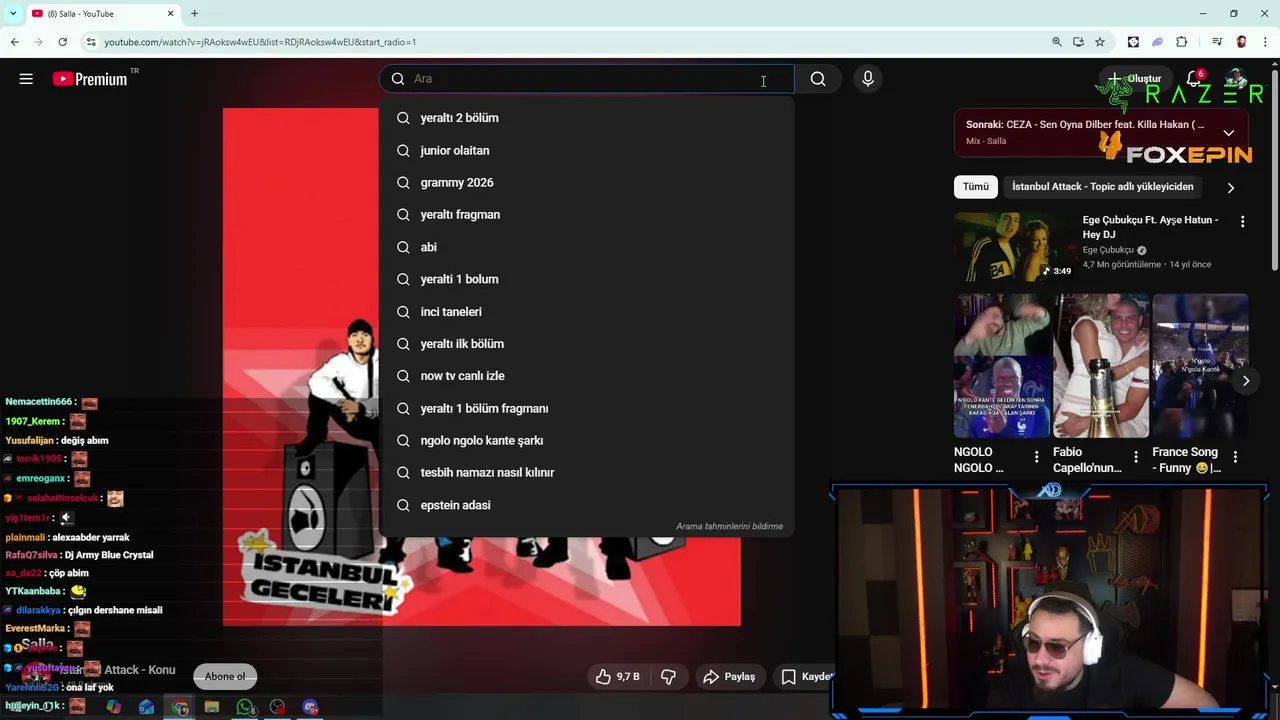Image resolution: width=1280 pixels, height=720 pixels.
Task: Go back using the browser back arrow
Action: tap(14, 42)
